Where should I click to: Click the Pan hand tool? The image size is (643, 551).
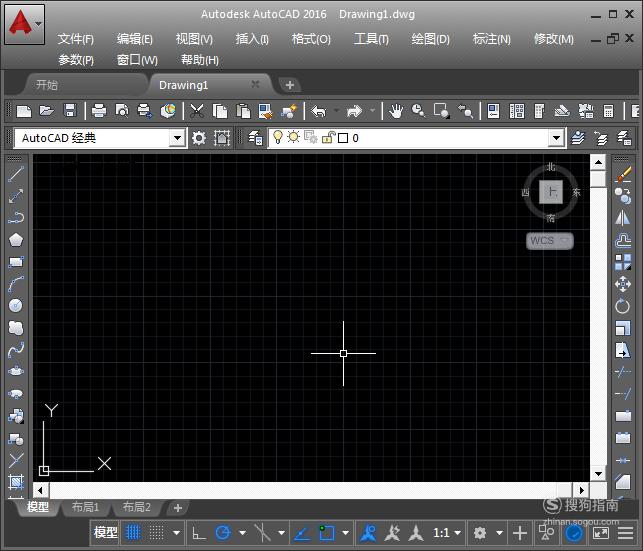pyautogui.click(x=396, y=111)
